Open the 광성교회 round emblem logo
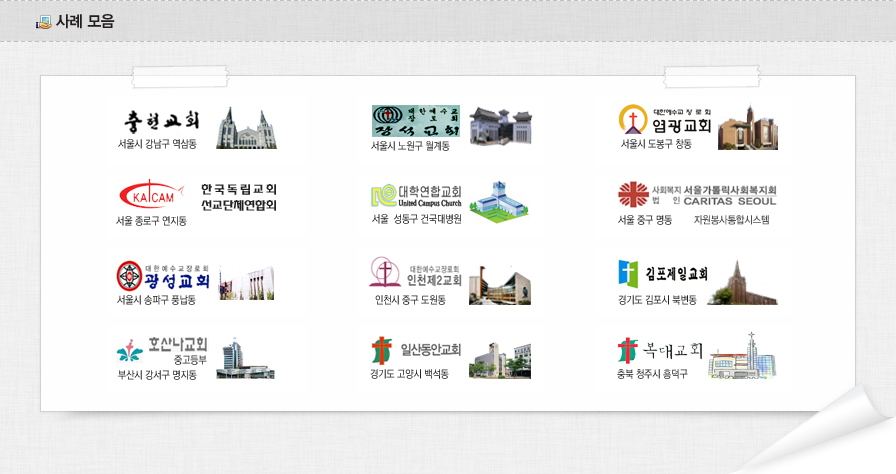This screenshot has width=896, height=474. pyautogui.click(x=129, y=276)
